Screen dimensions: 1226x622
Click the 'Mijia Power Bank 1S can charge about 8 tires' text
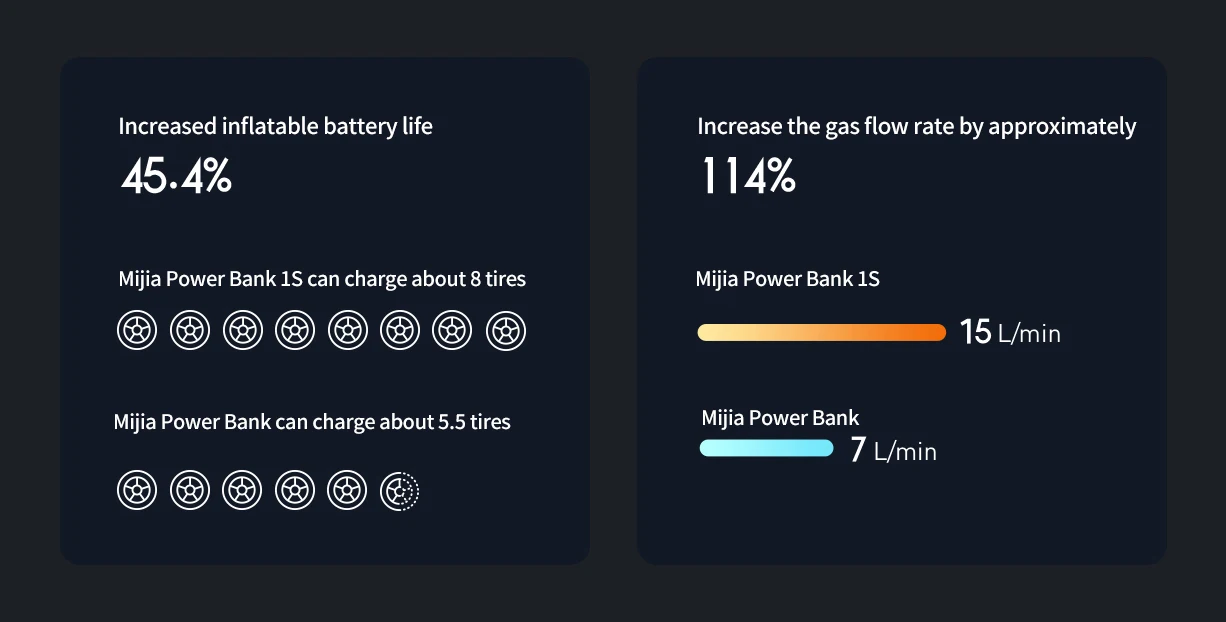(322, 278)
